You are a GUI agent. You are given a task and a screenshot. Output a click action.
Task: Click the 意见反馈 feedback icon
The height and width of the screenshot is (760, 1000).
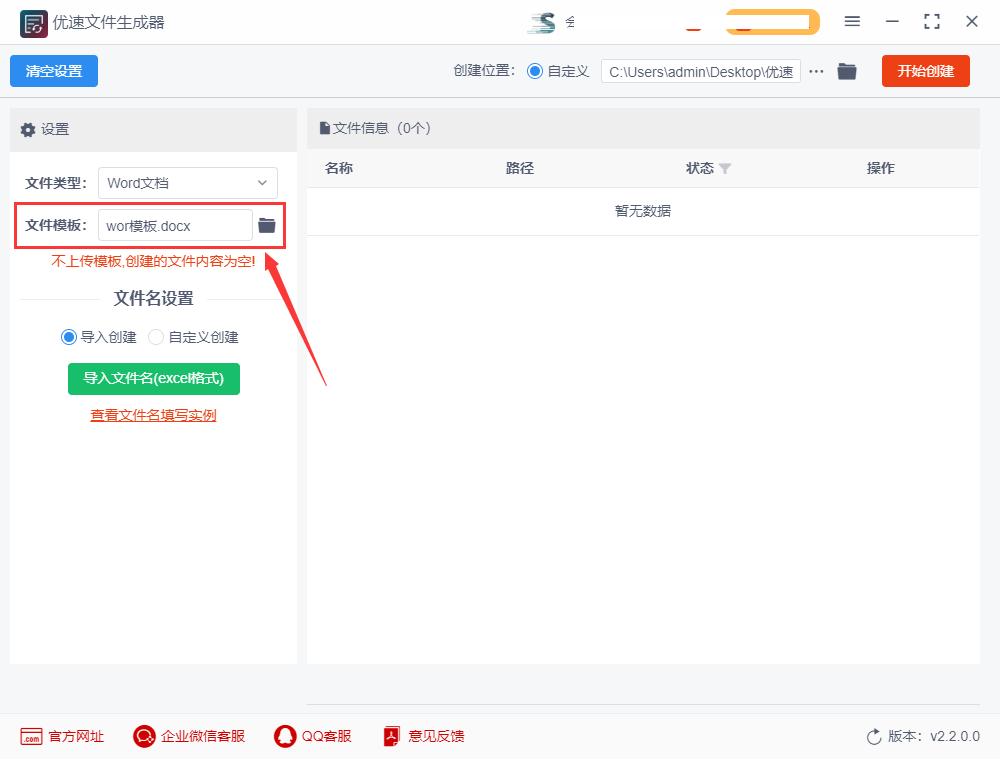tap(392, 736)
